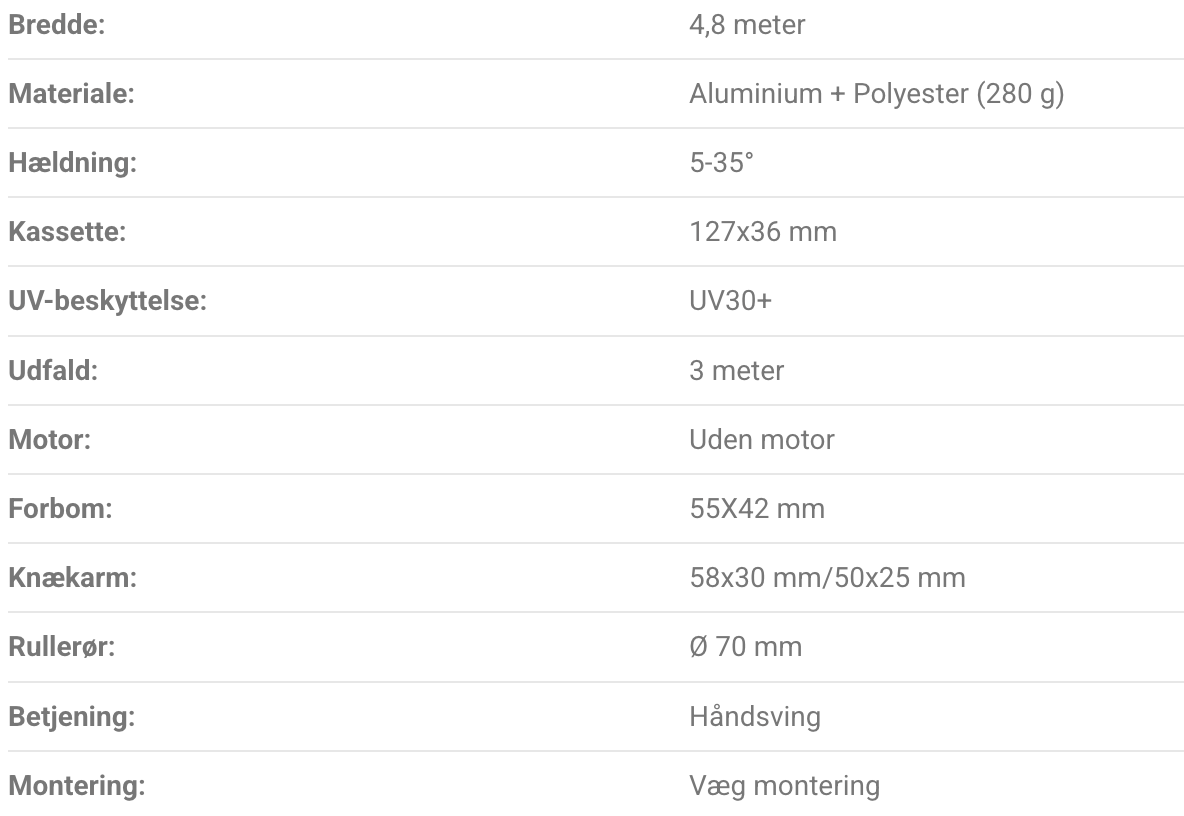Click the "Forbom:" label

tap(60, 508)
